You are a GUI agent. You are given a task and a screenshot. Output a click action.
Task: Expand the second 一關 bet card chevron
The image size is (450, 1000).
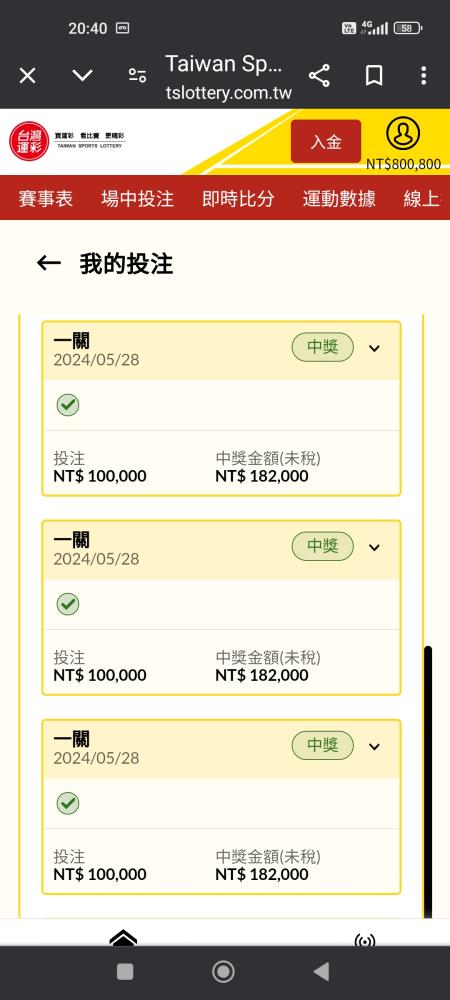375,547
